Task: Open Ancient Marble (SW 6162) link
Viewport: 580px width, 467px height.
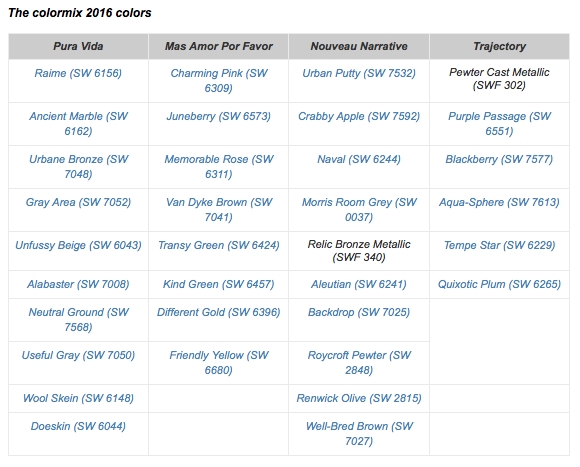Action: point(78,123)
